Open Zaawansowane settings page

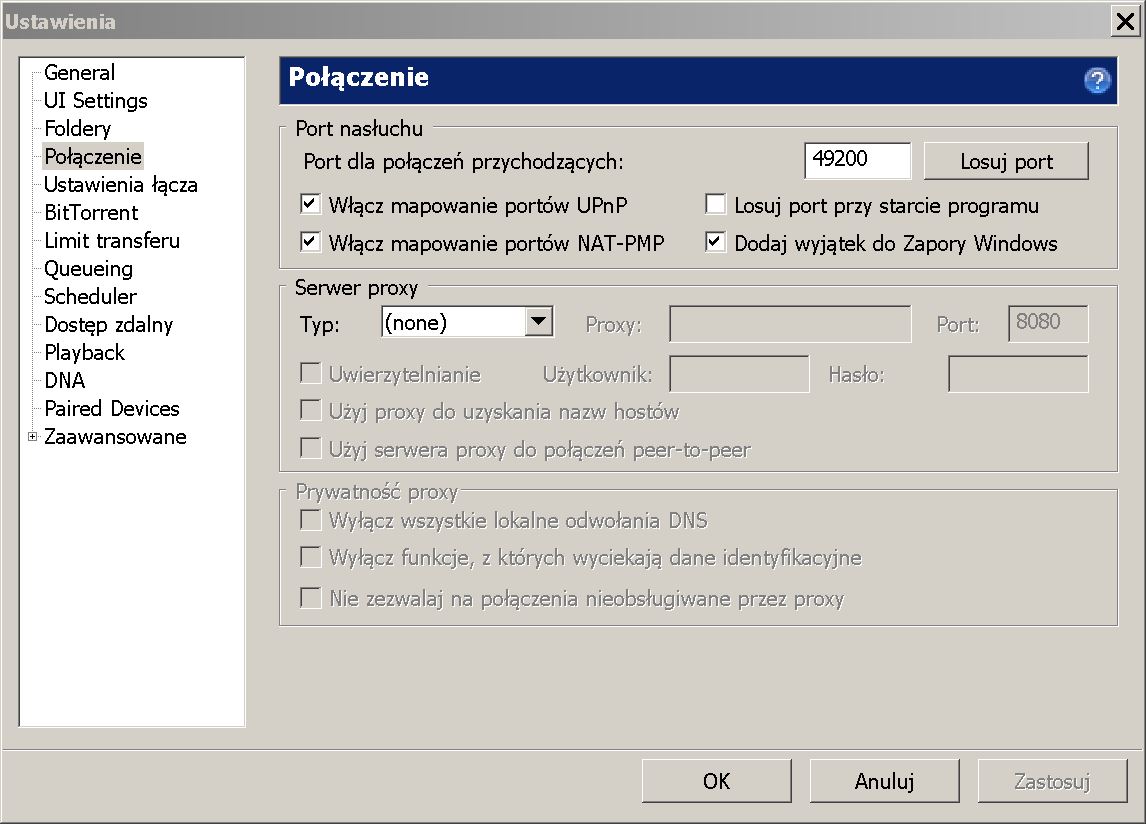(115, 436)
